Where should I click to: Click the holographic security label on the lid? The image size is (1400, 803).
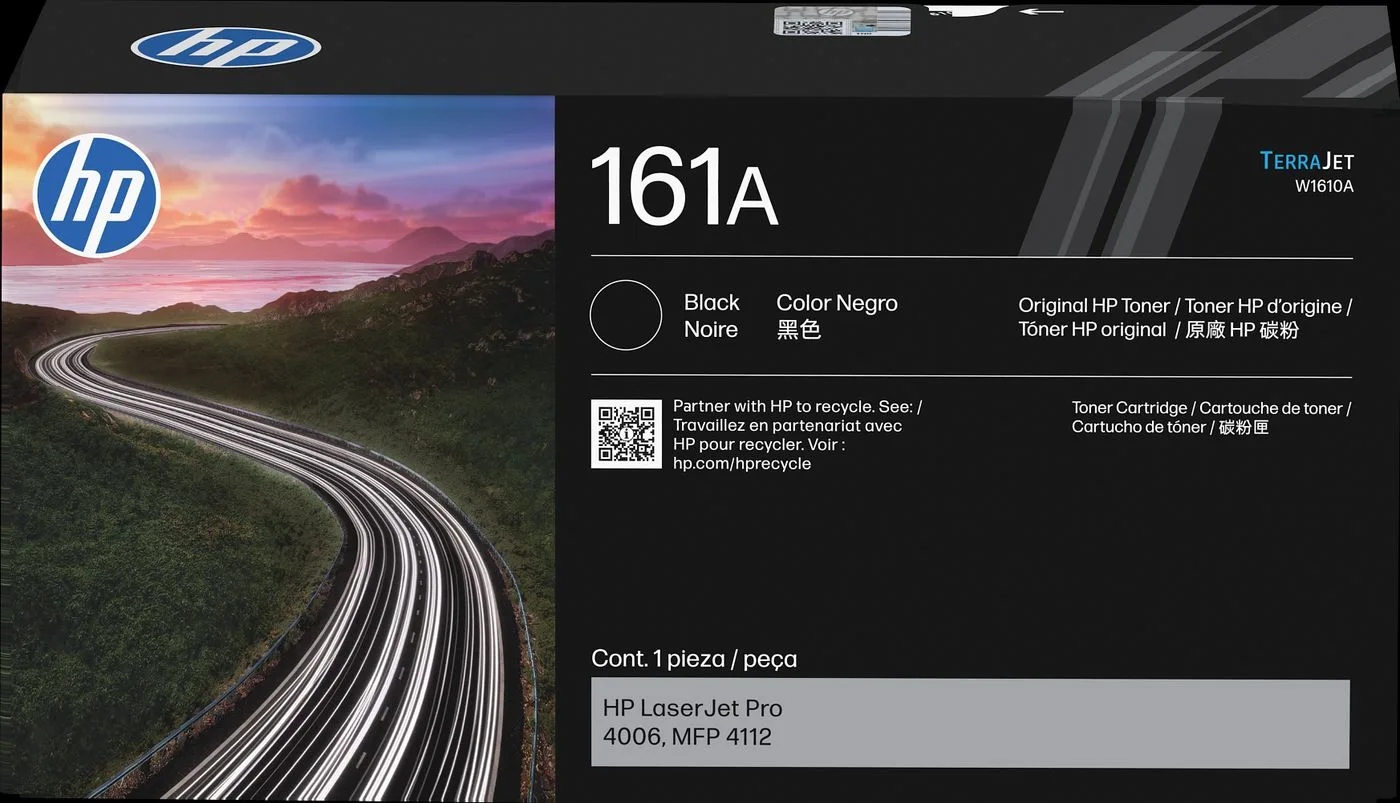(x=842, y=21)
